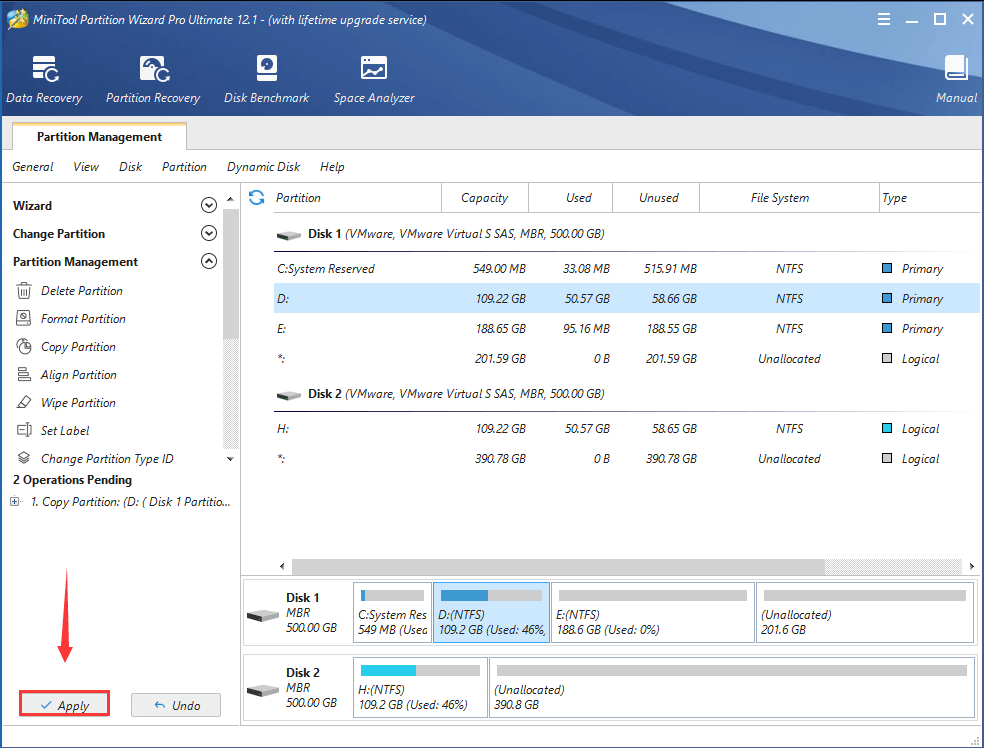Viewport: 984px width, 748px height.
Task: Refresh the partition list
Action: tap(257, 198)
